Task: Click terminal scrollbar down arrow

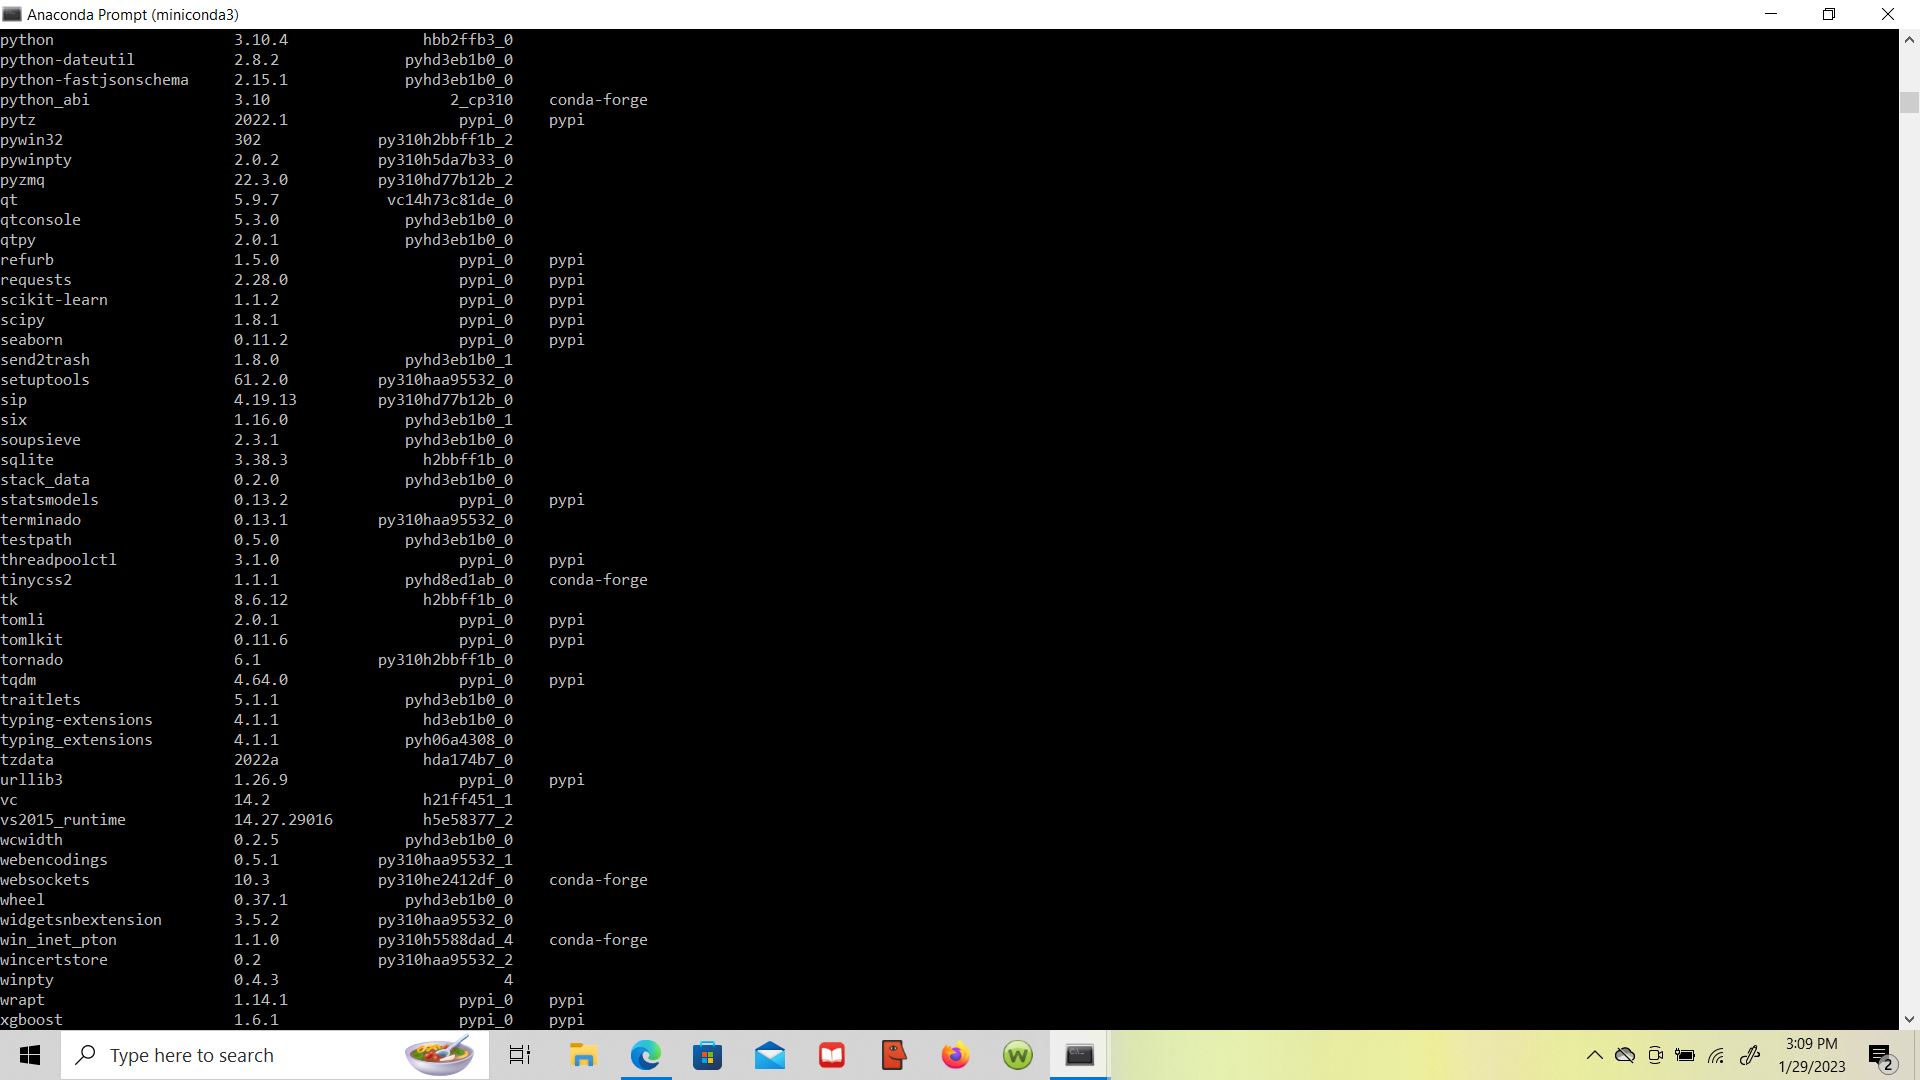Action: point(1908,1019)
